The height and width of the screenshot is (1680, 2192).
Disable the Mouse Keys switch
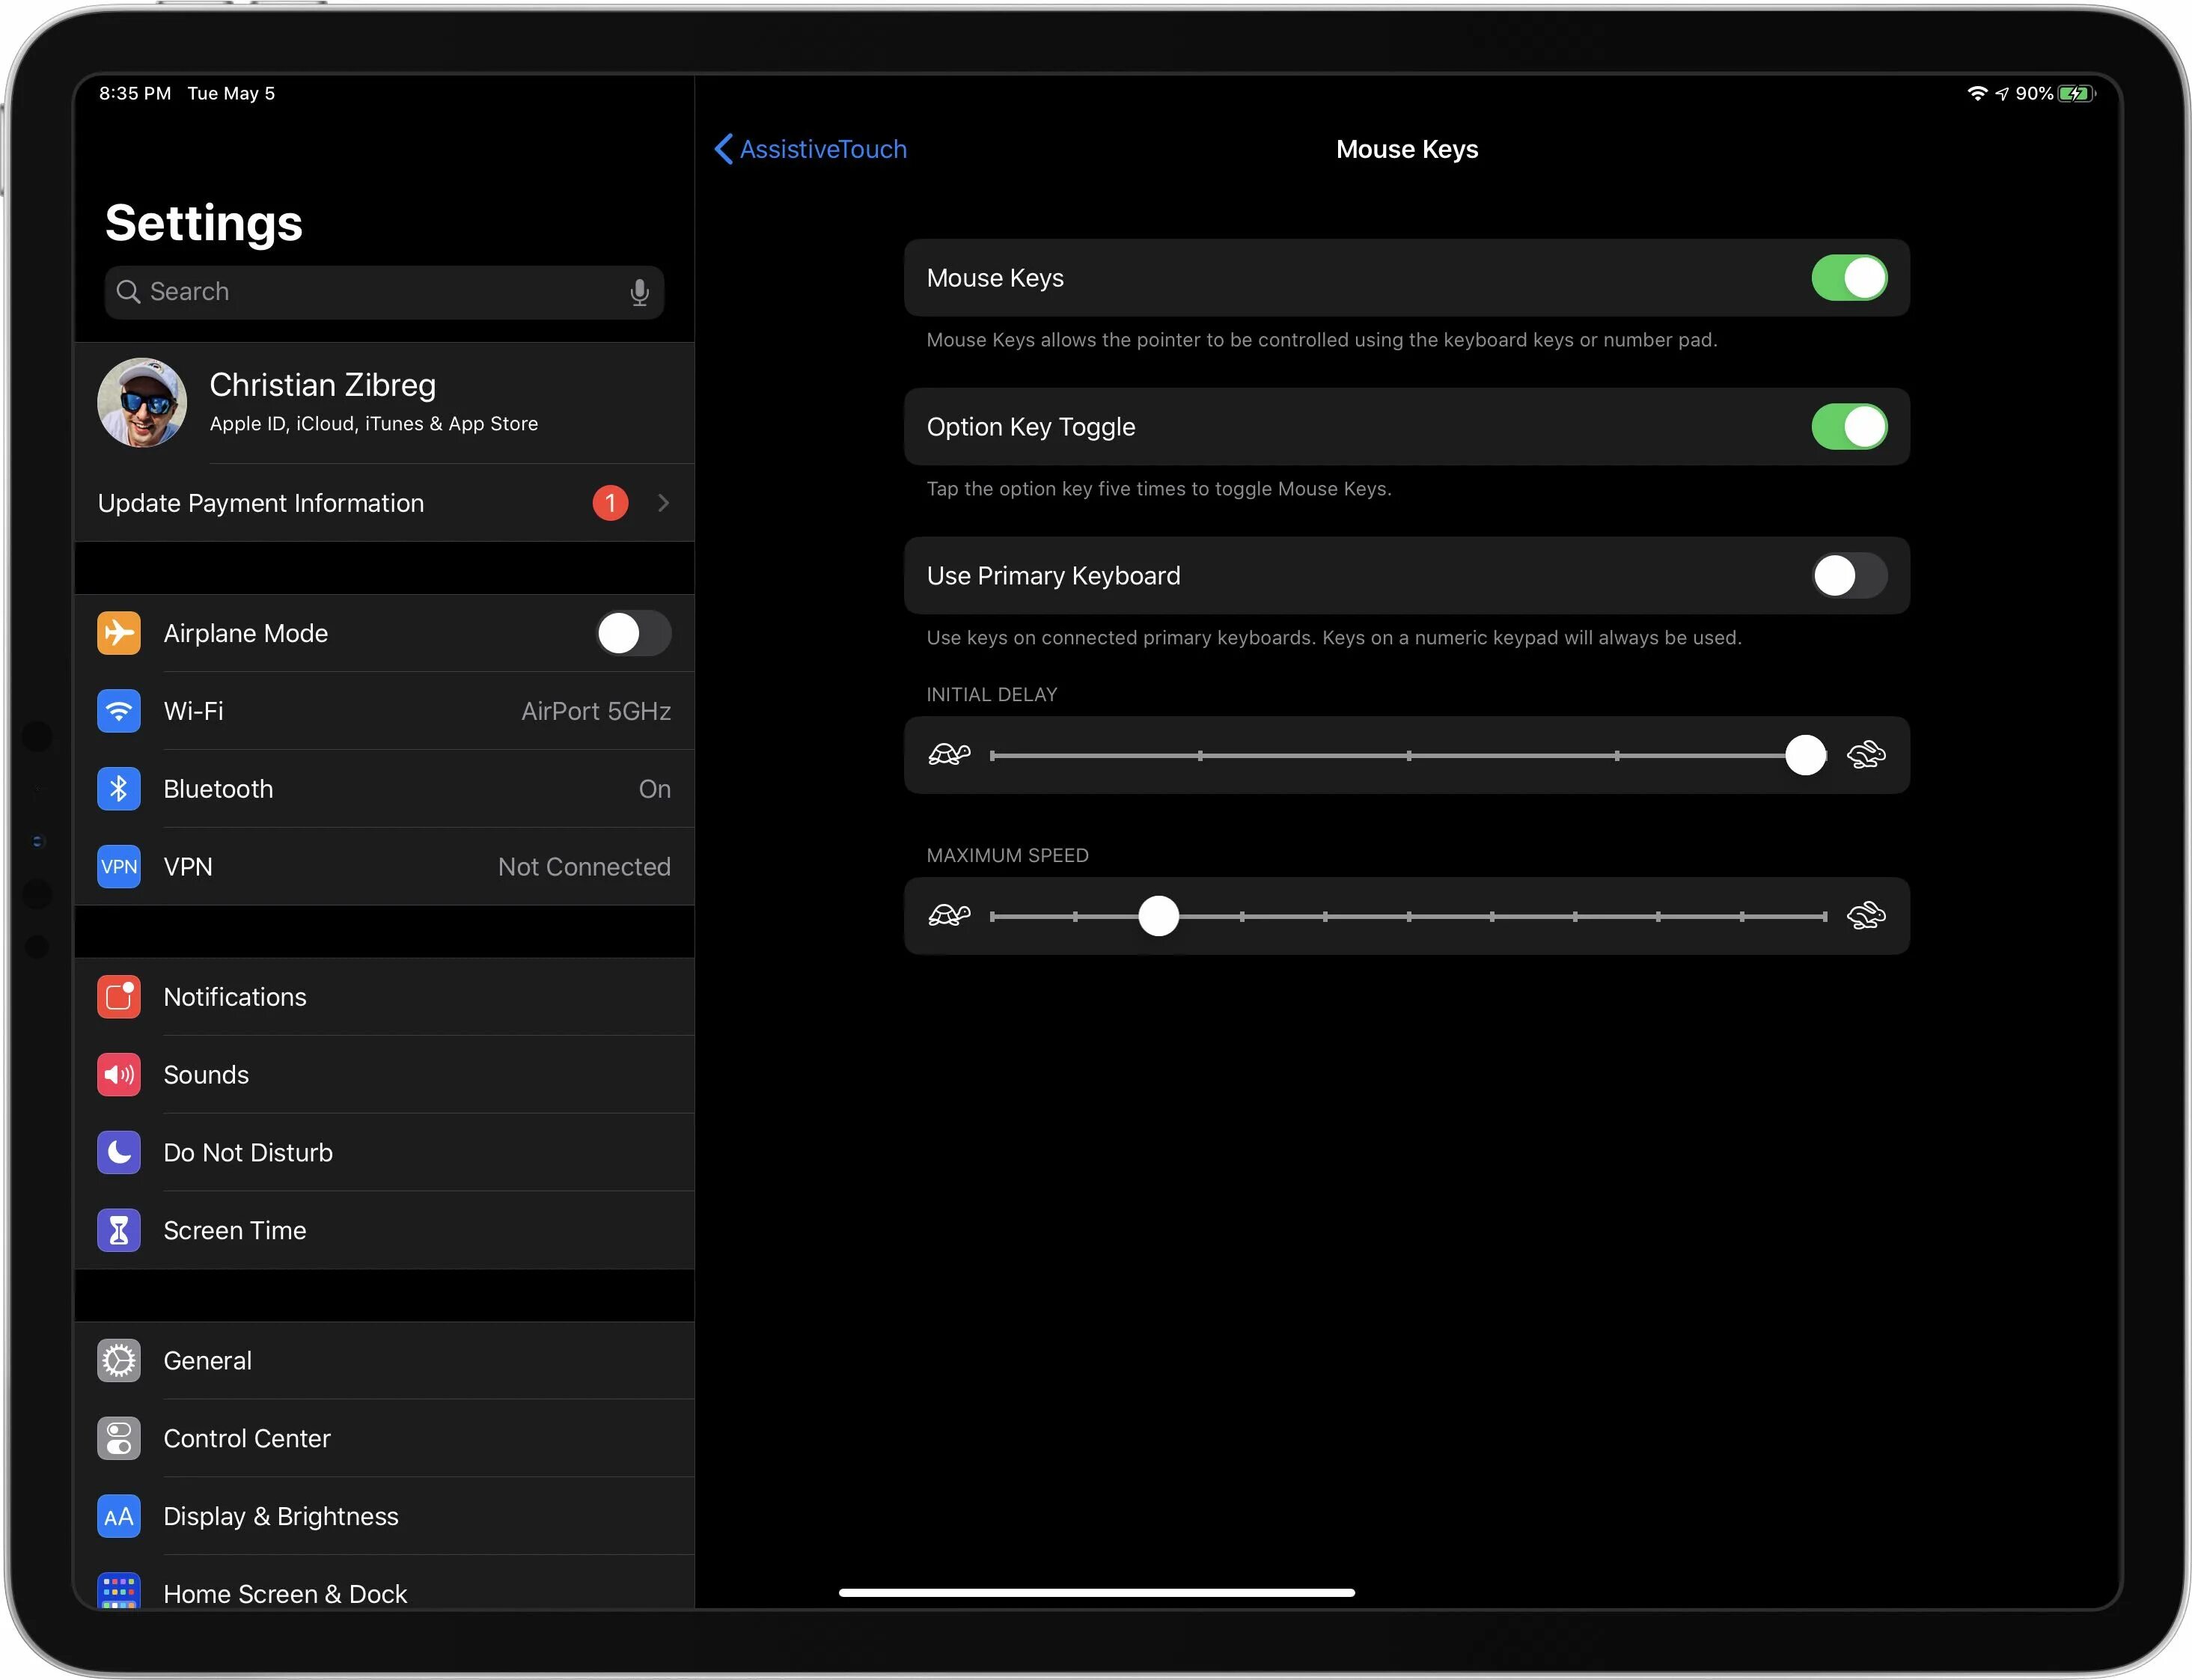(x=1848, y=278)
